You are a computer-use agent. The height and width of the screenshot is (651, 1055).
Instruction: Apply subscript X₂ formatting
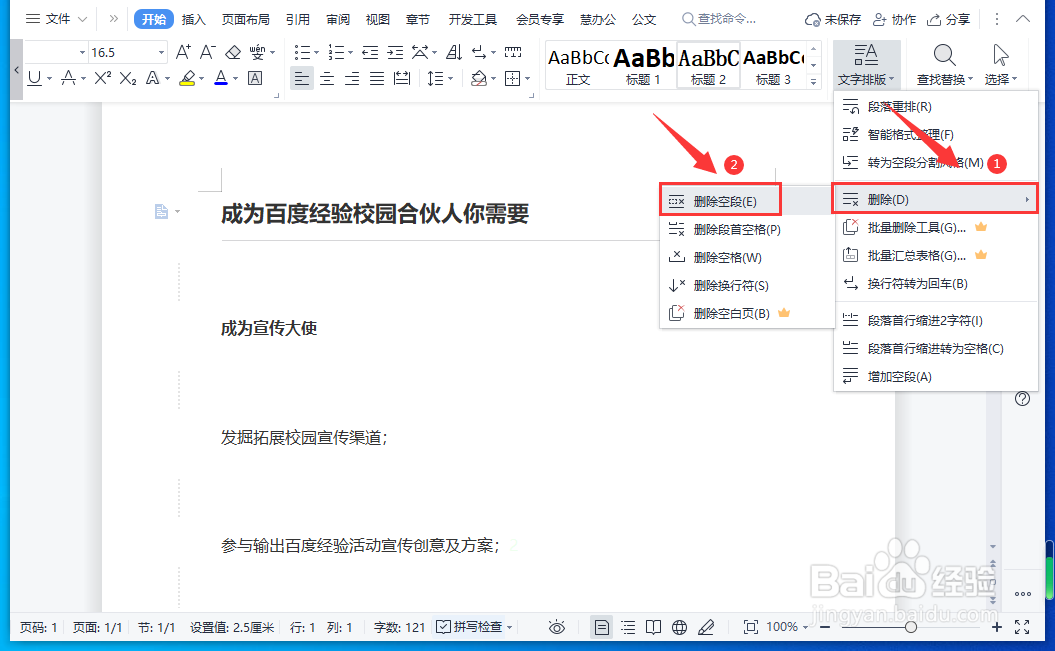click(x=127, y=79)
